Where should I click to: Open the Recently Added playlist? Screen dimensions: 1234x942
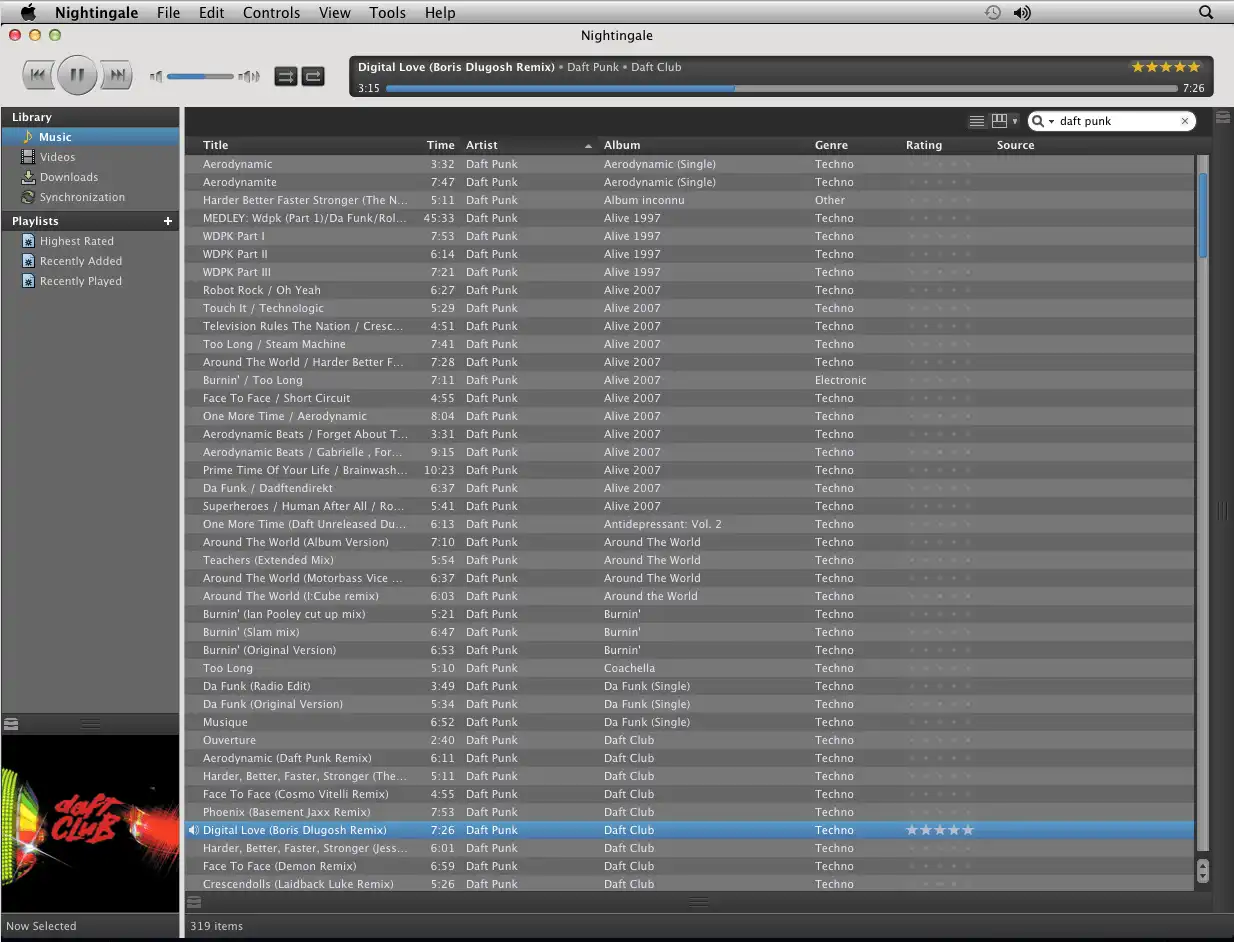[90, 261]
